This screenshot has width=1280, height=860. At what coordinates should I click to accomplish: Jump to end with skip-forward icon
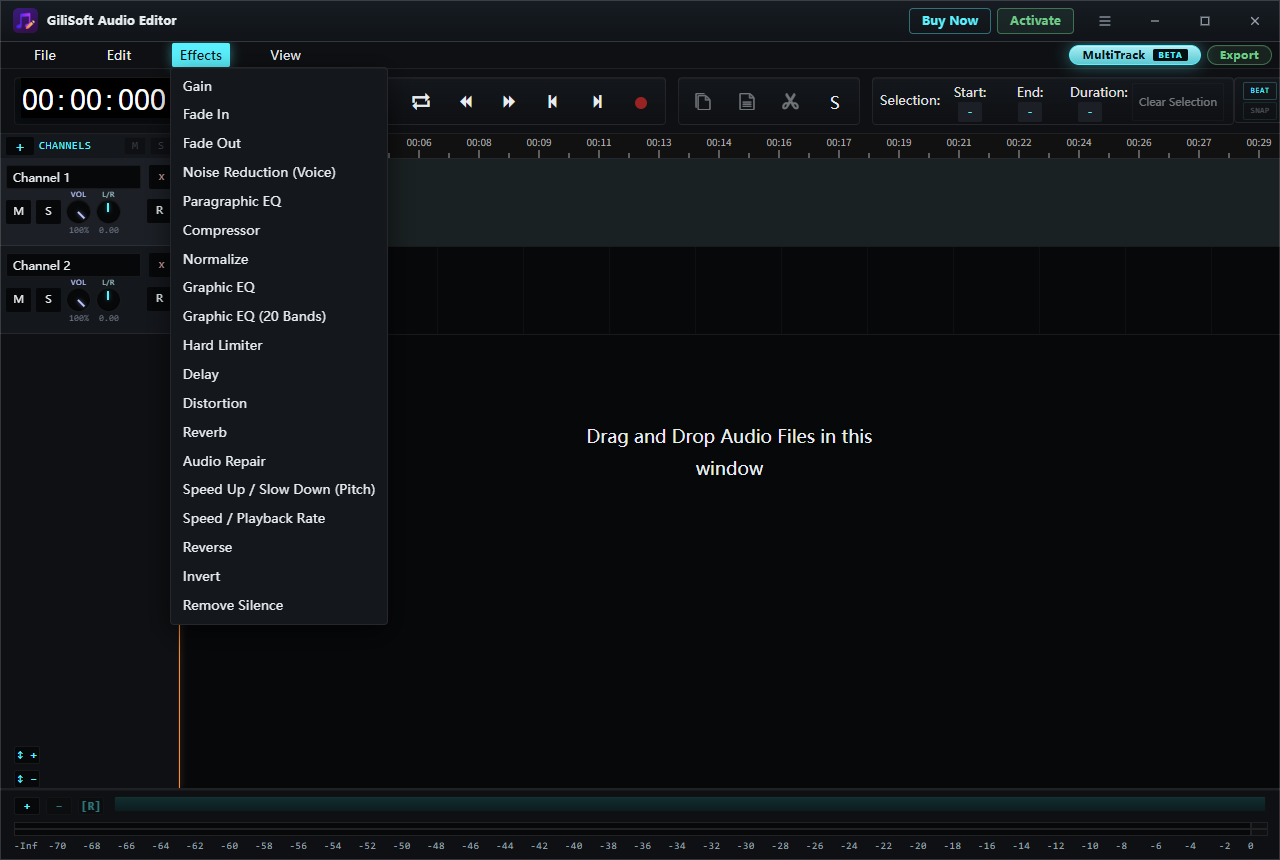[x=597, y=101]
